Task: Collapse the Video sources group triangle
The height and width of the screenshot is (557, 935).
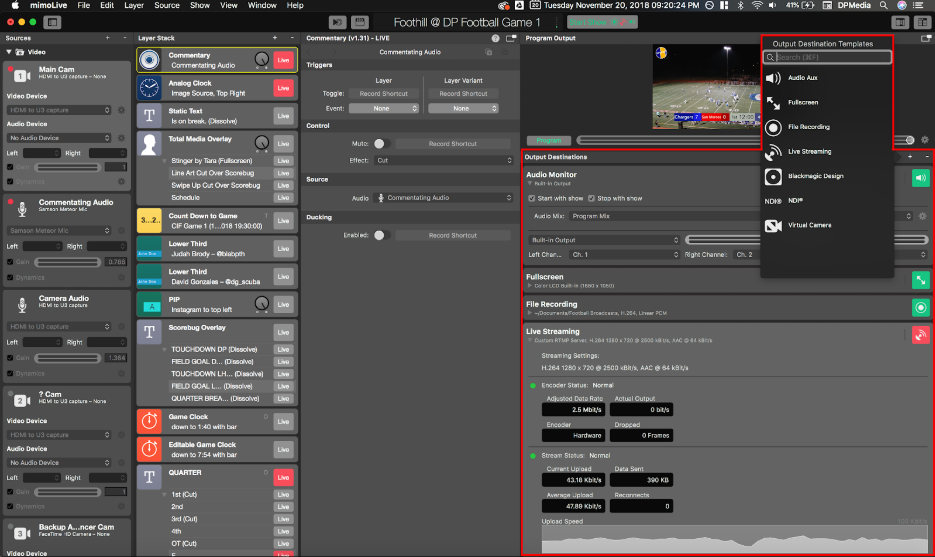Action: [x=9, y=51]
